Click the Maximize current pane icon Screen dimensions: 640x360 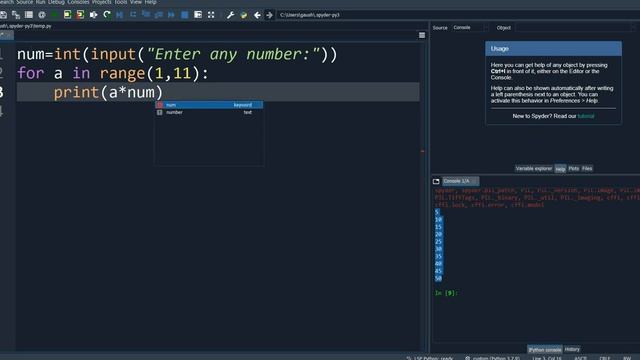[198, 15]
